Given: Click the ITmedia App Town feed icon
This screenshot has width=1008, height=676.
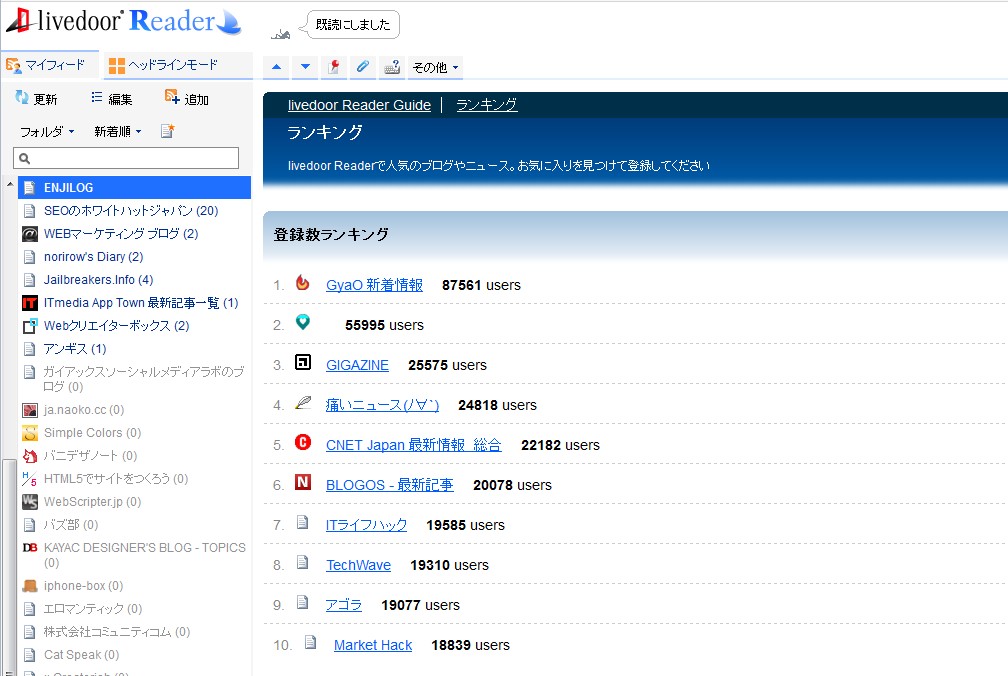Looking at the screenshot, I should coord(30,303).
